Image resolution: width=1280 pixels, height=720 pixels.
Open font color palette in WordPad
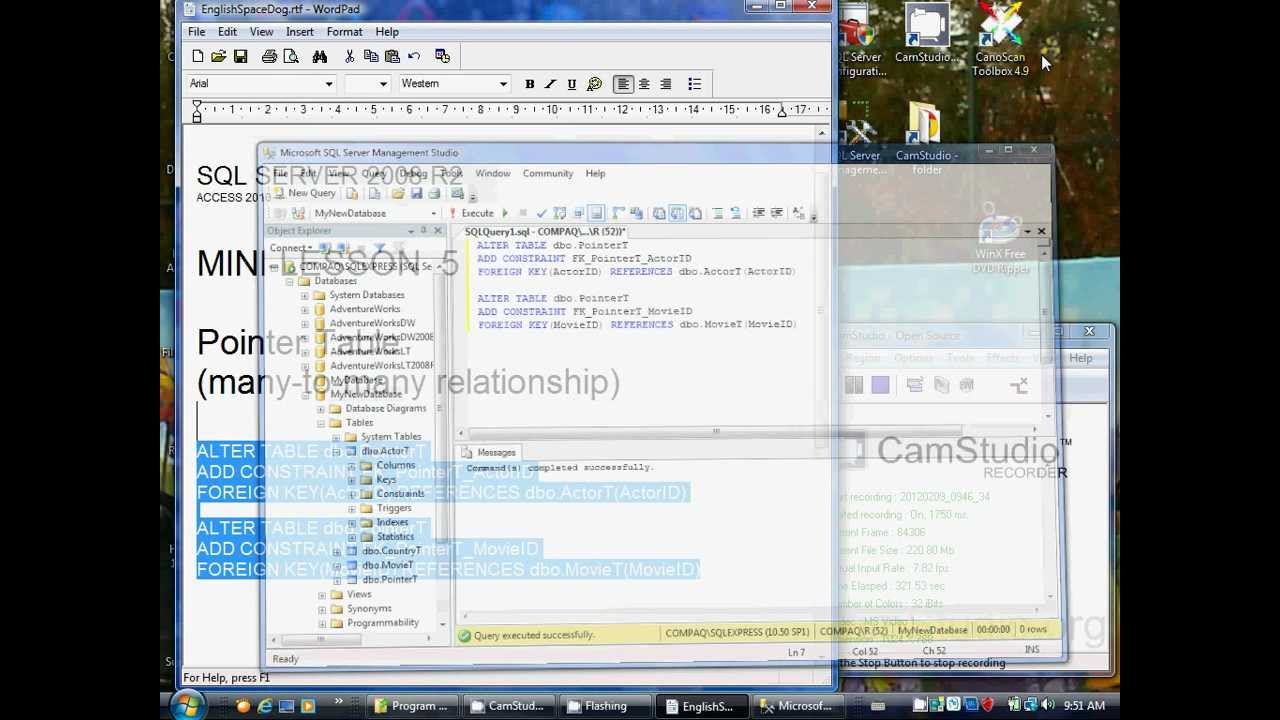pos(594,84)
